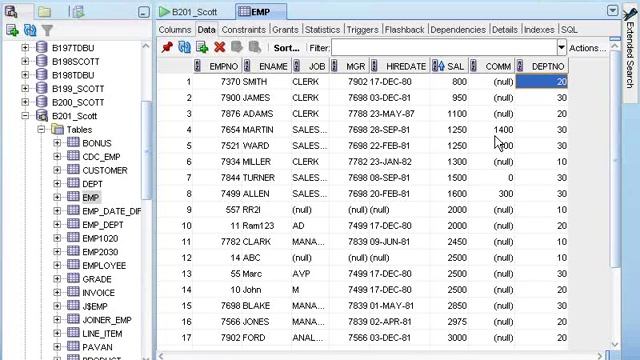The image size is (640, 360).
Task: Open the Filter dropdown arrow
Action: coord(562,47)
